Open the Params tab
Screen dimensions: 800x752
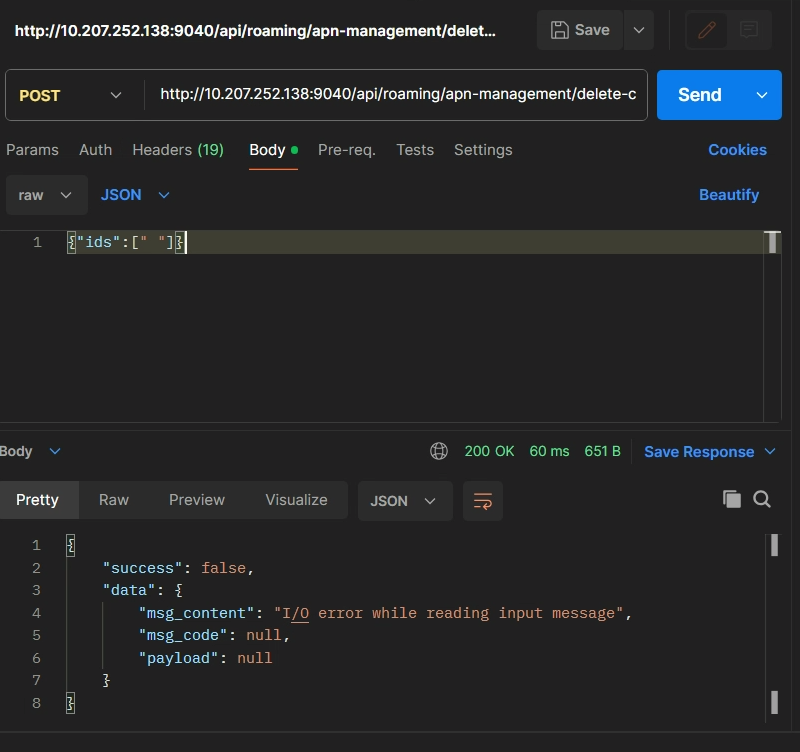[32, 150]
